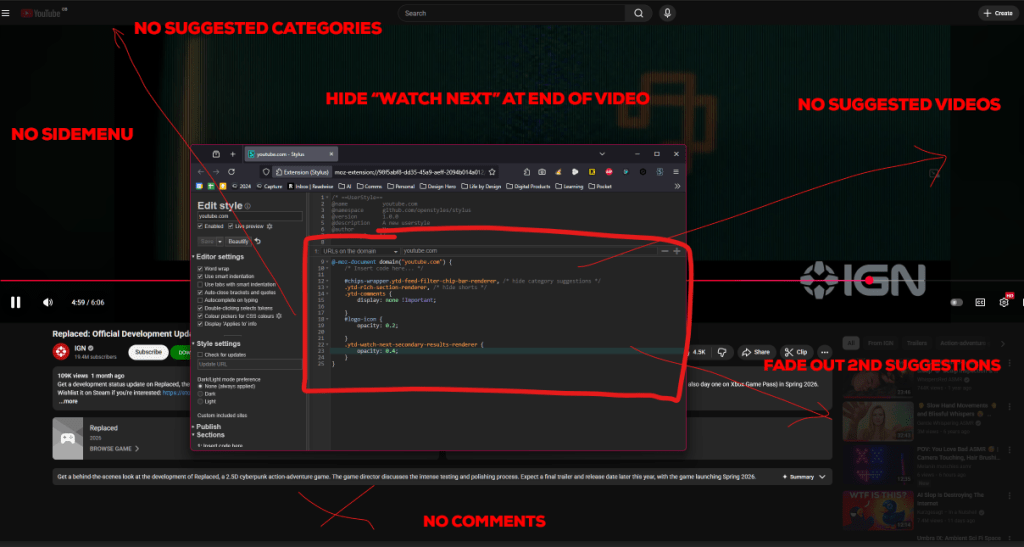
Task: Edit the style name field 'youtube.com'
Action: (250, 216)
